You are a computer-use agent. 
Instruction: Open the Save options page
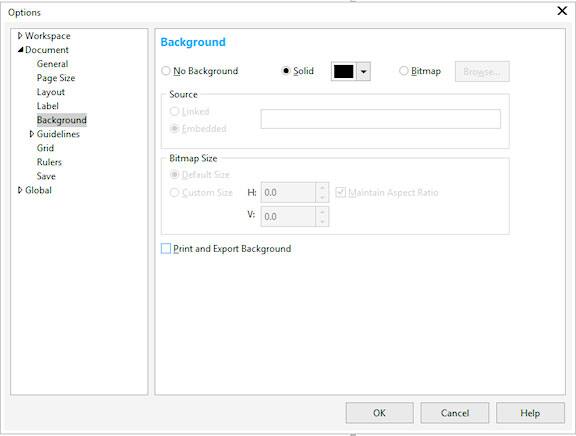coord(46,176)
